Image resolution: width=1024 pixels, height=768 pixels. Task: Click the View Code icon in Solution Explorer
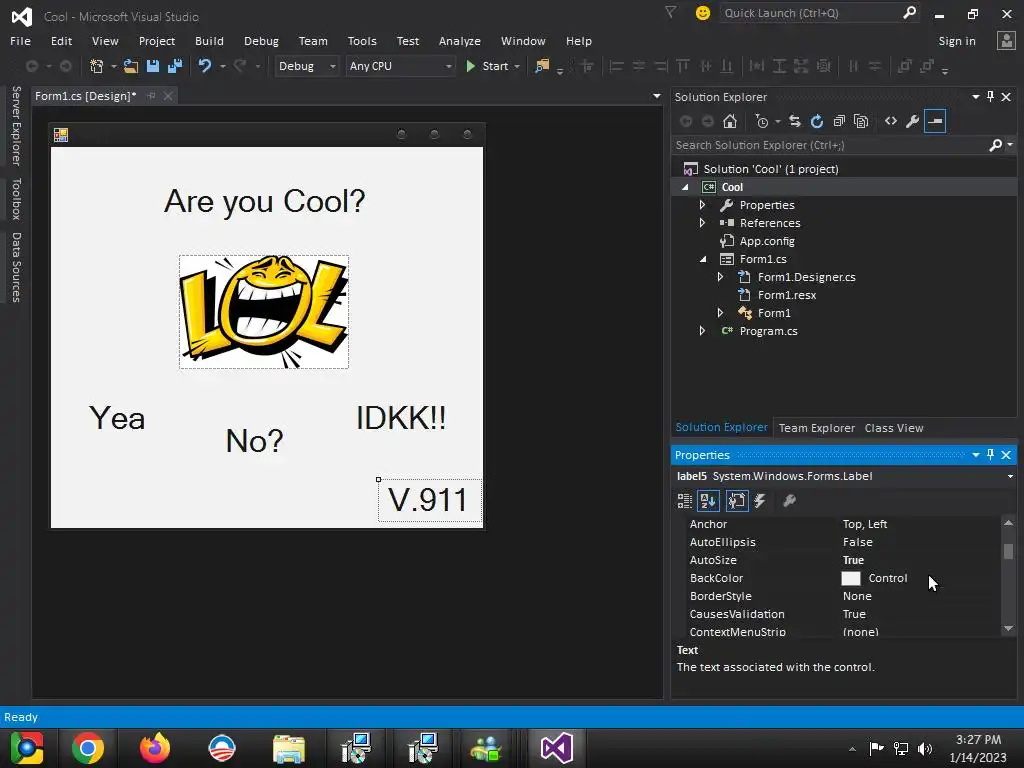tap(891, 121)
